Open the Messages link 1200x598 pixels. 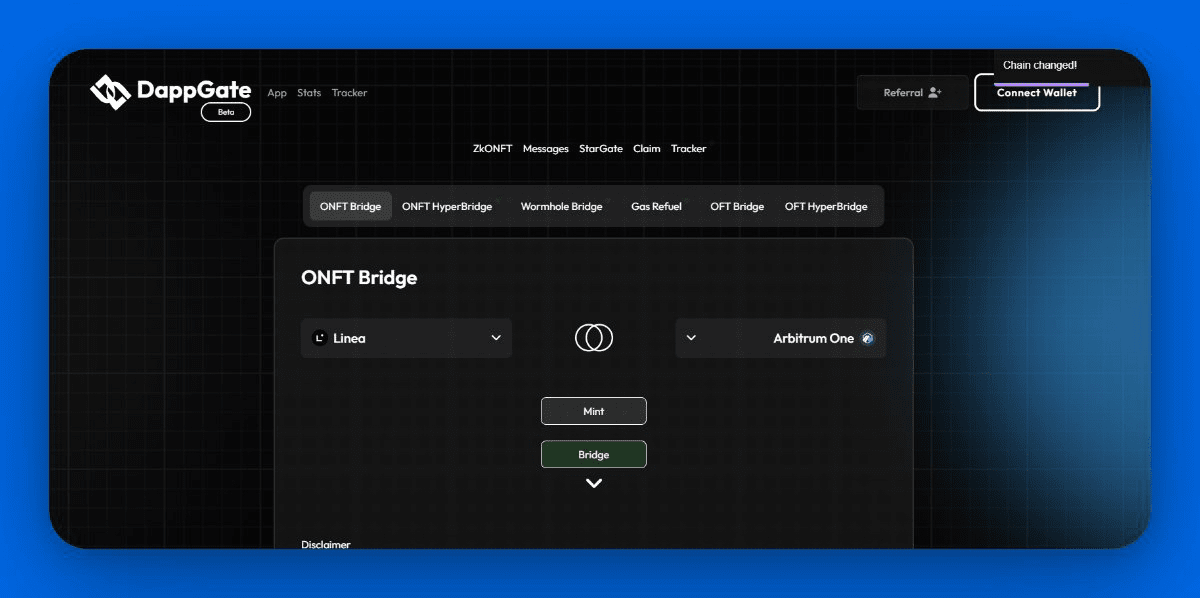coord(546,148)
